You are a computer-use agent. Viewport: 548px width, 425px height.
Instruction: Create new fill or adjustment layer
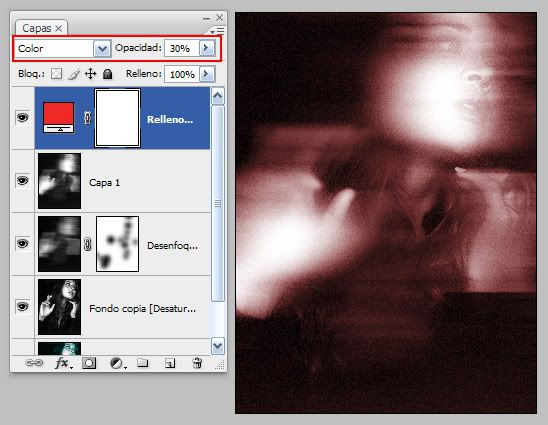coord(117,363)
